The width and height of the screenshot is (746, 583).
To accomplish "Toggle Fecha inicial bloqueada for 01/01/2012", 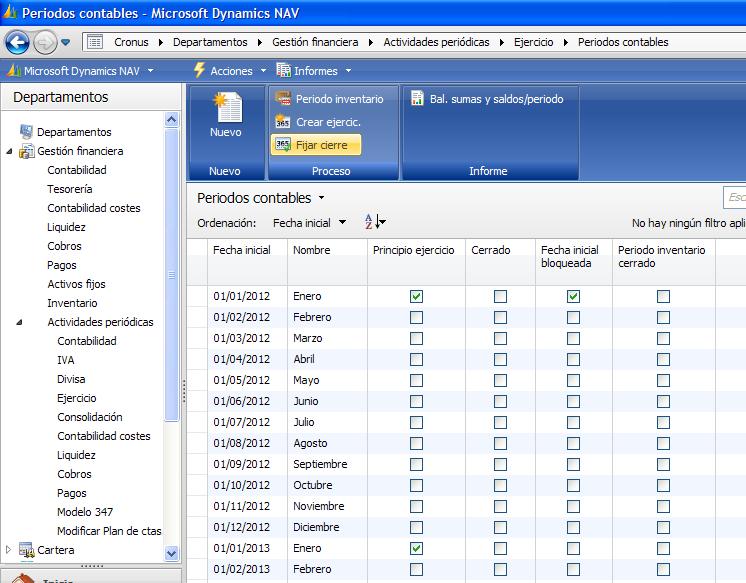I will click(573, 296).
